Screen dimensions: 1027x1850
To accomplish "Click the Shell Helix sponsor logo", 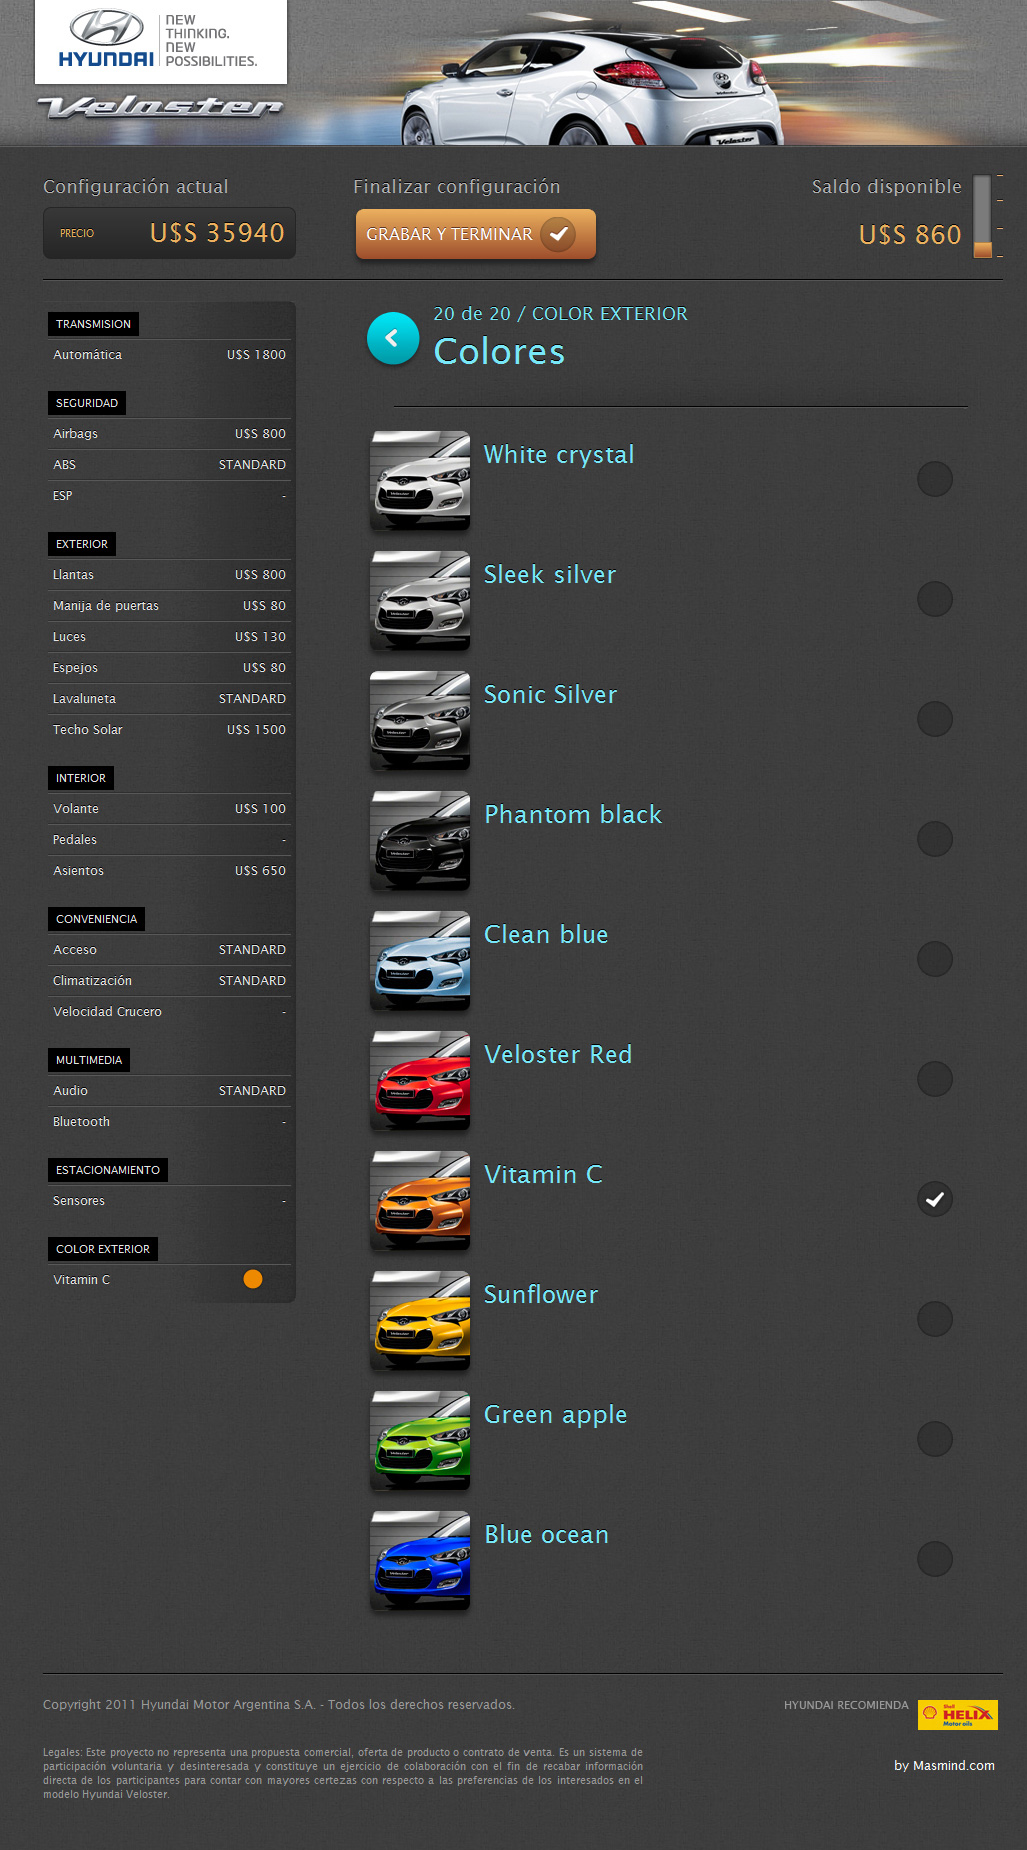I will [957, 1714].
